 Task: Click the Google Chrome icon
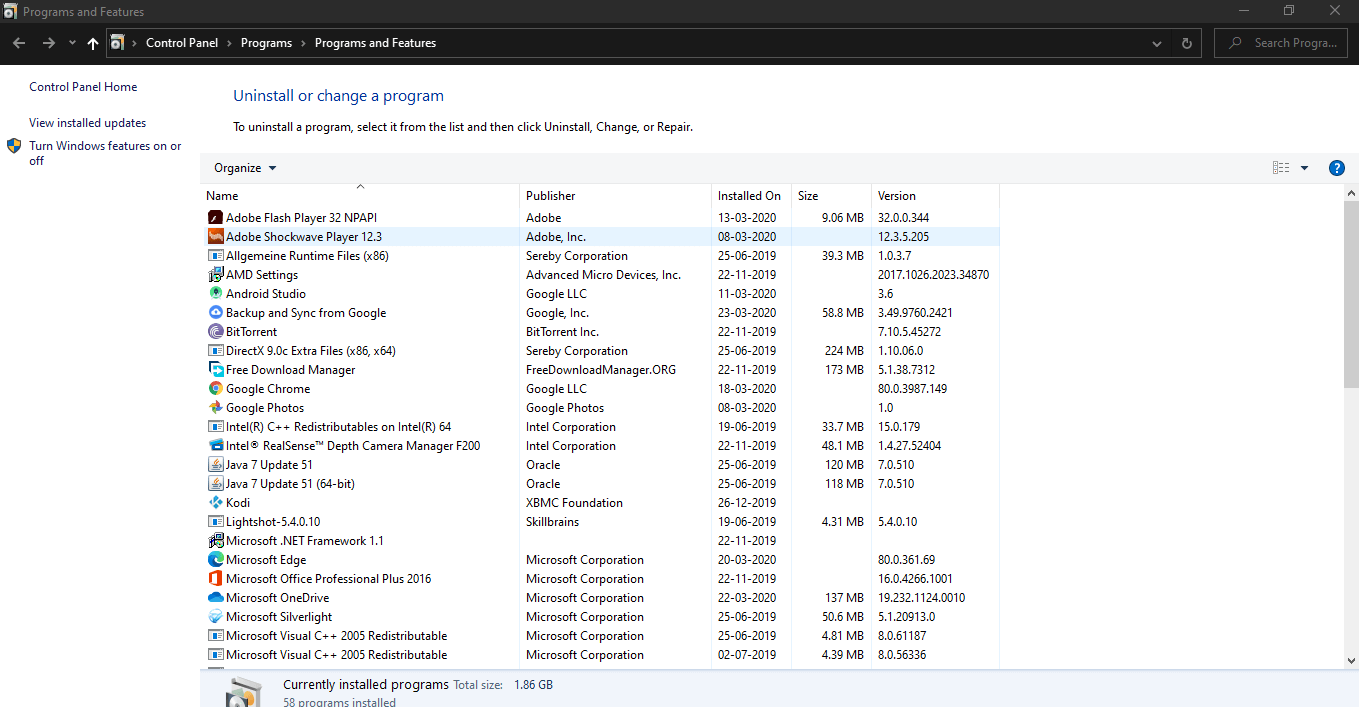215,389
